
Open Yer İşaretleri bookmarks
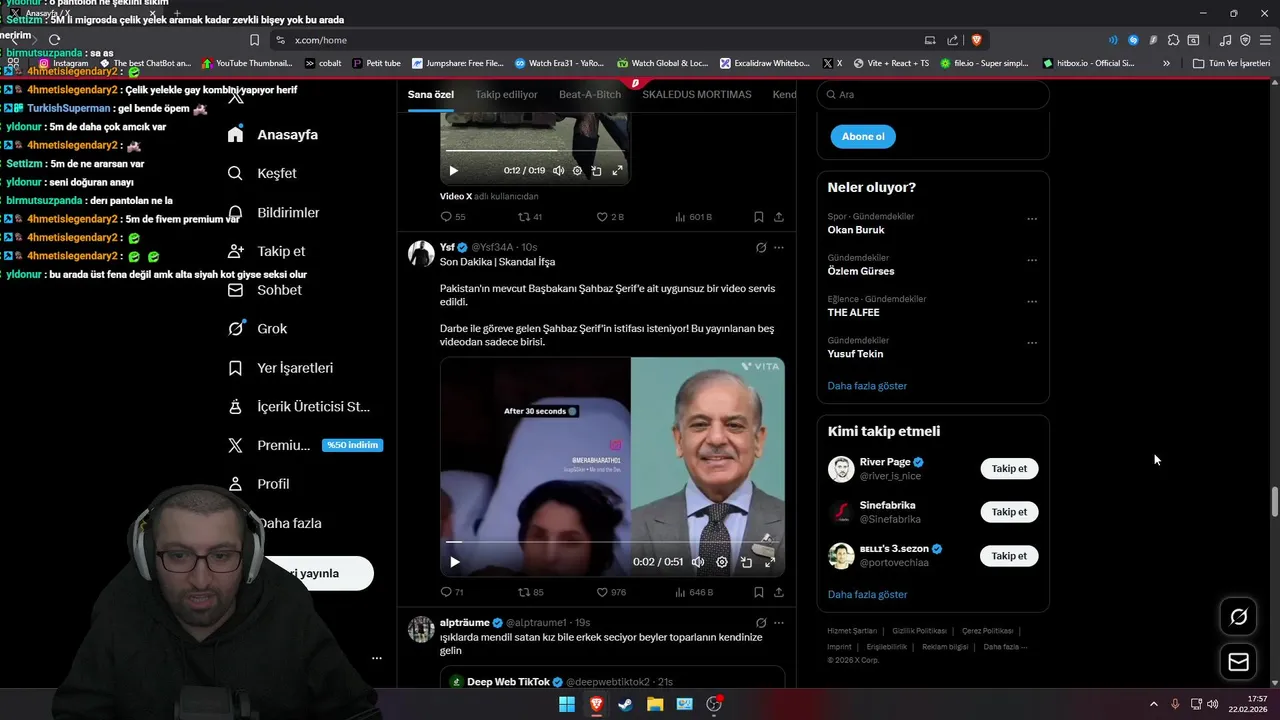tap(280, 368)
